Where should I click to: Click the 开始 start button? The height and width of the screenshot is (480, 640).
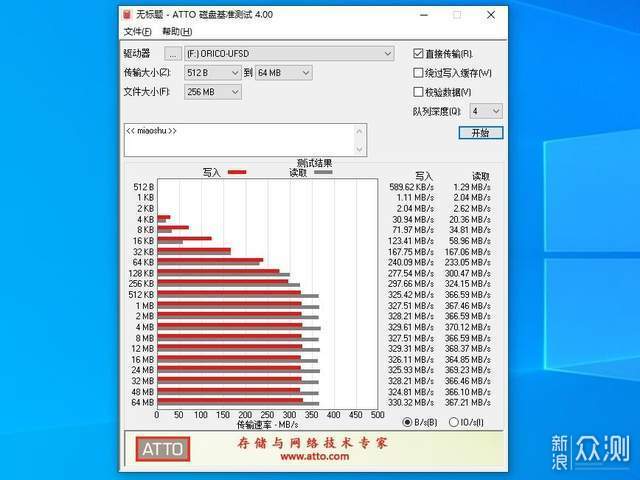481,133
